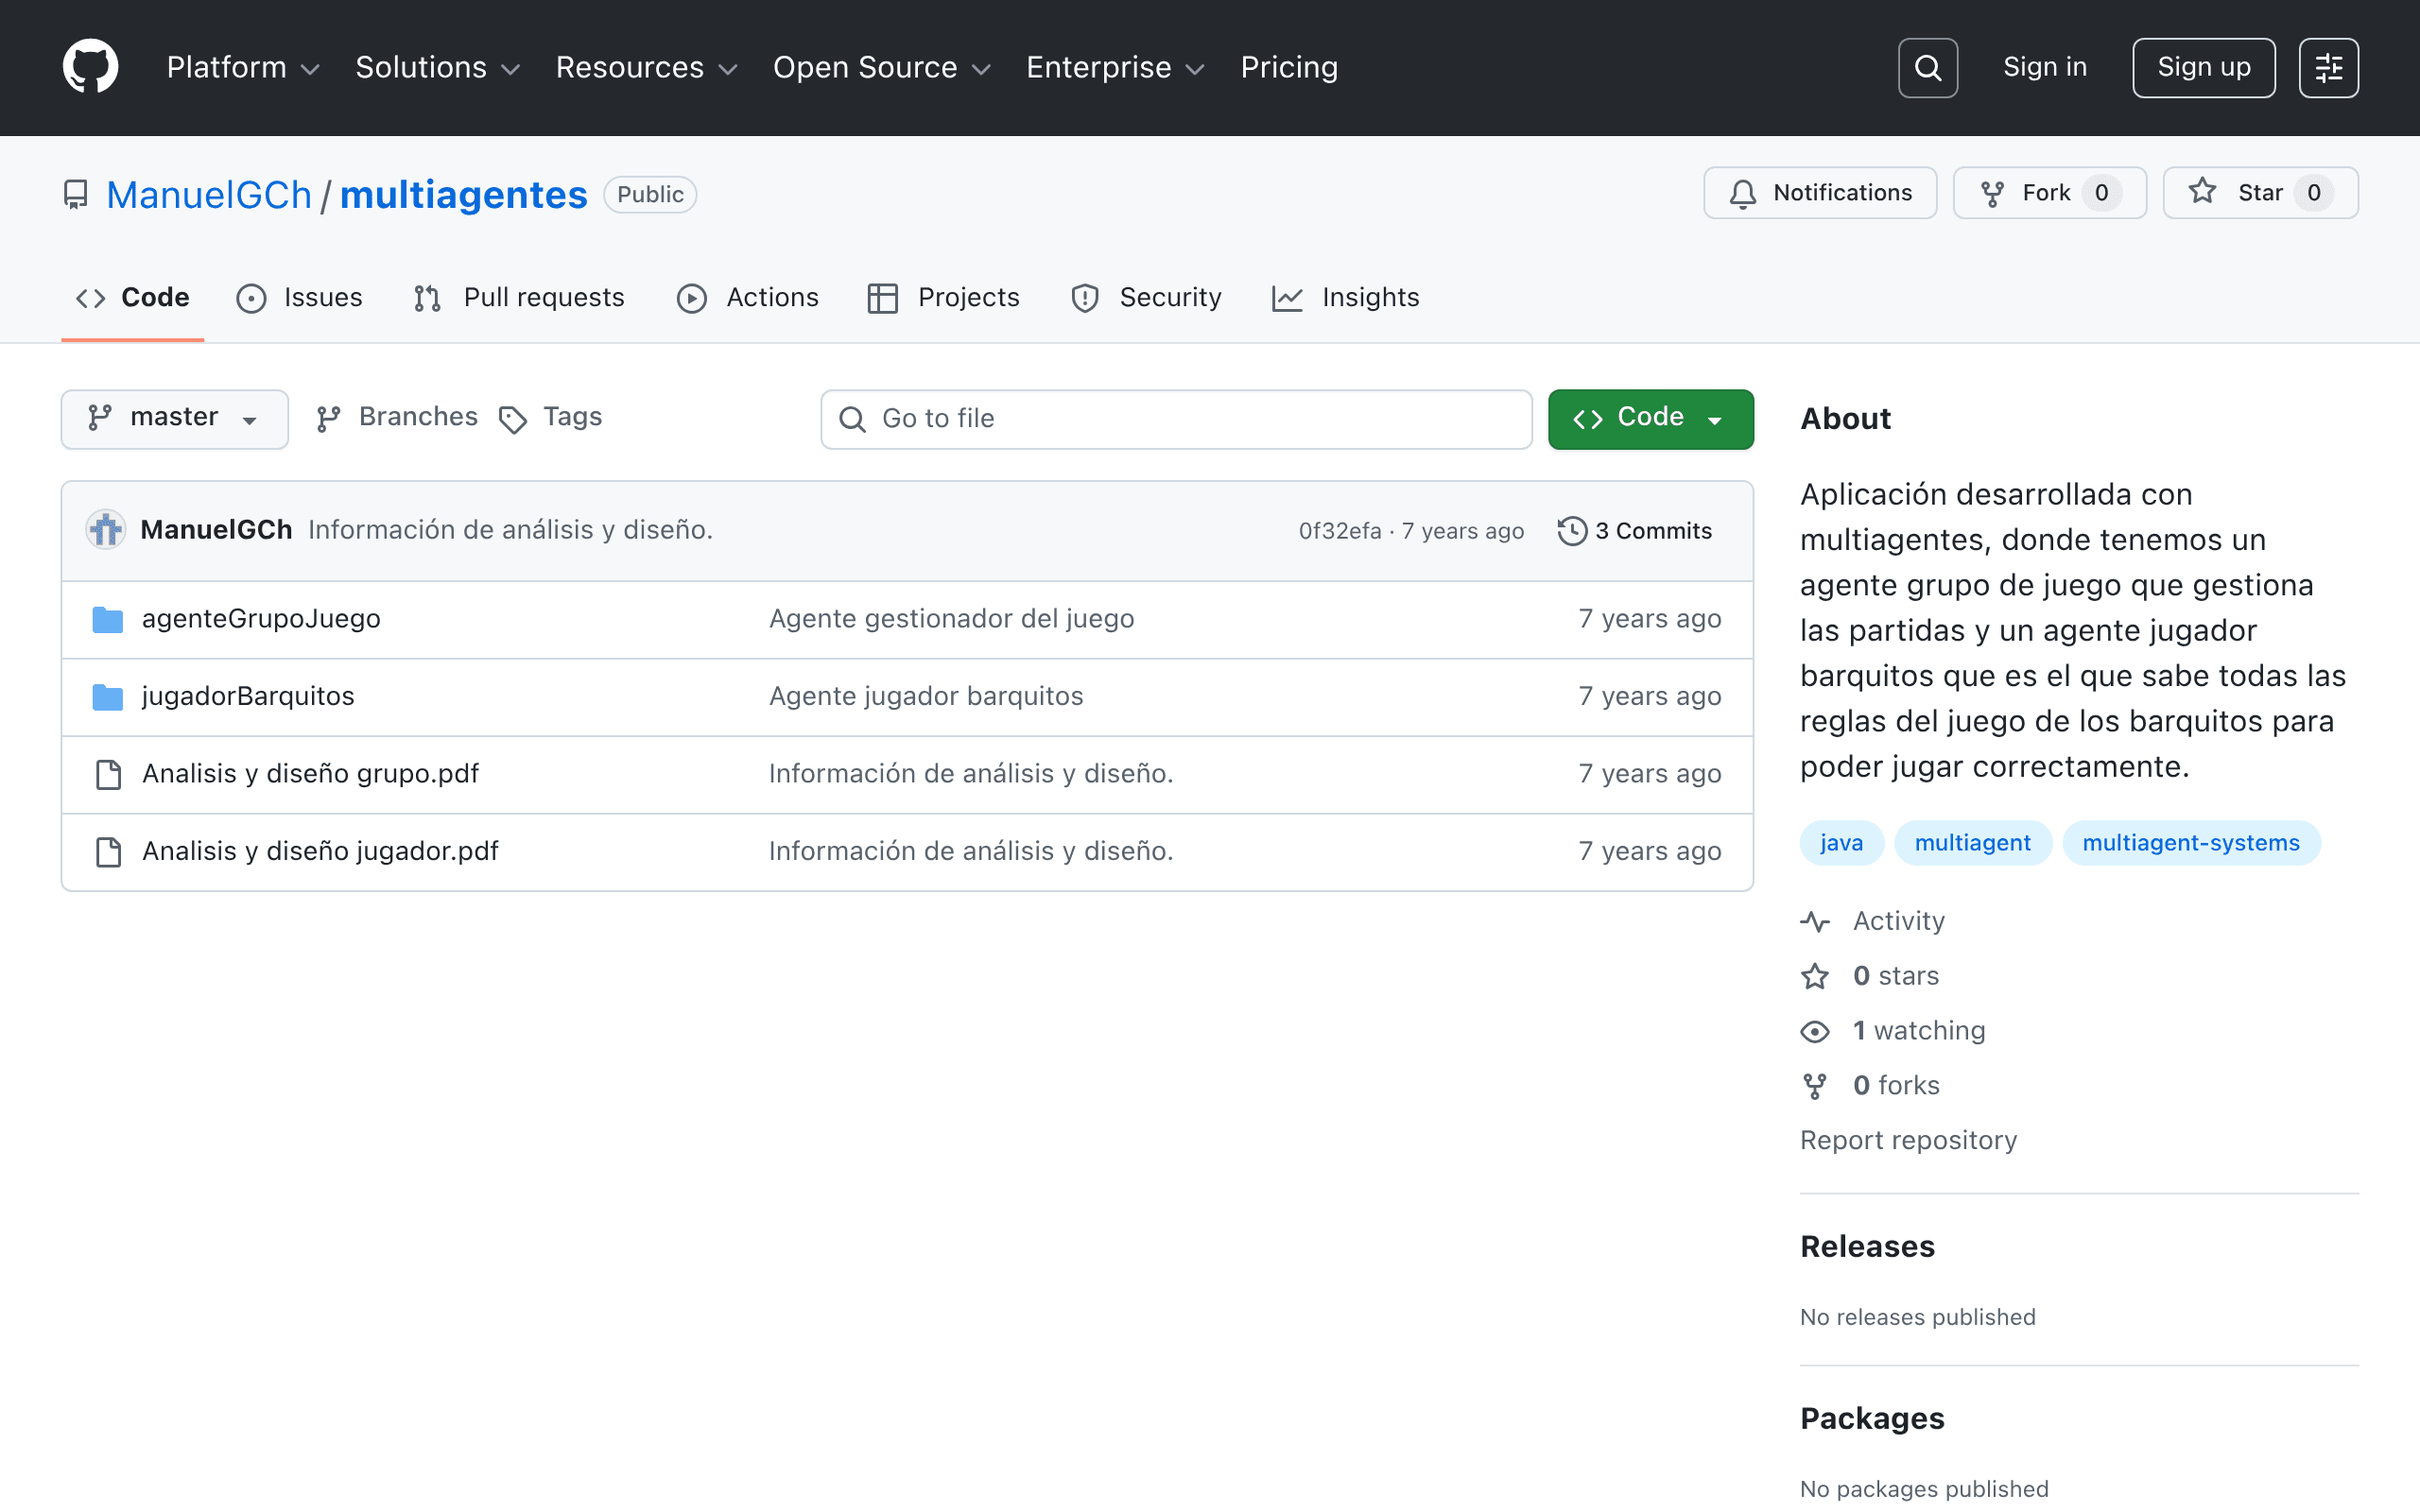Click the file icon for Analisis y diseño jugador.pdf
The height and width of the screenshot is (1512, 2420).
pos(108,852)
